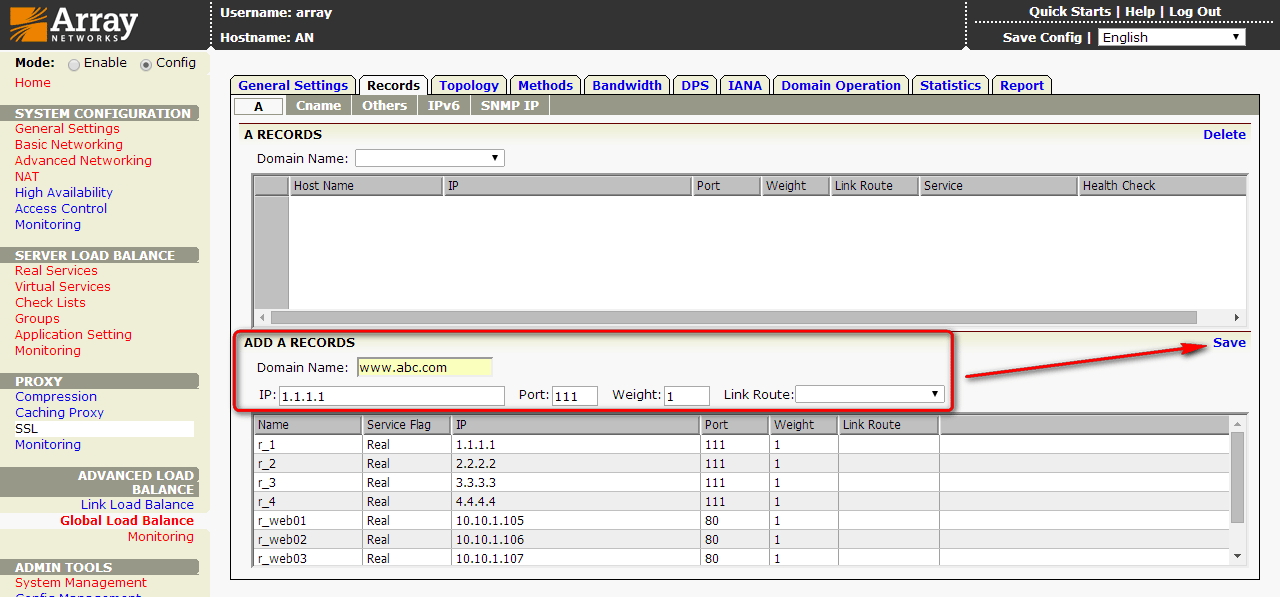
Task: Expand the A Records Domain Name dropdown
Action: tap(430, 158)
